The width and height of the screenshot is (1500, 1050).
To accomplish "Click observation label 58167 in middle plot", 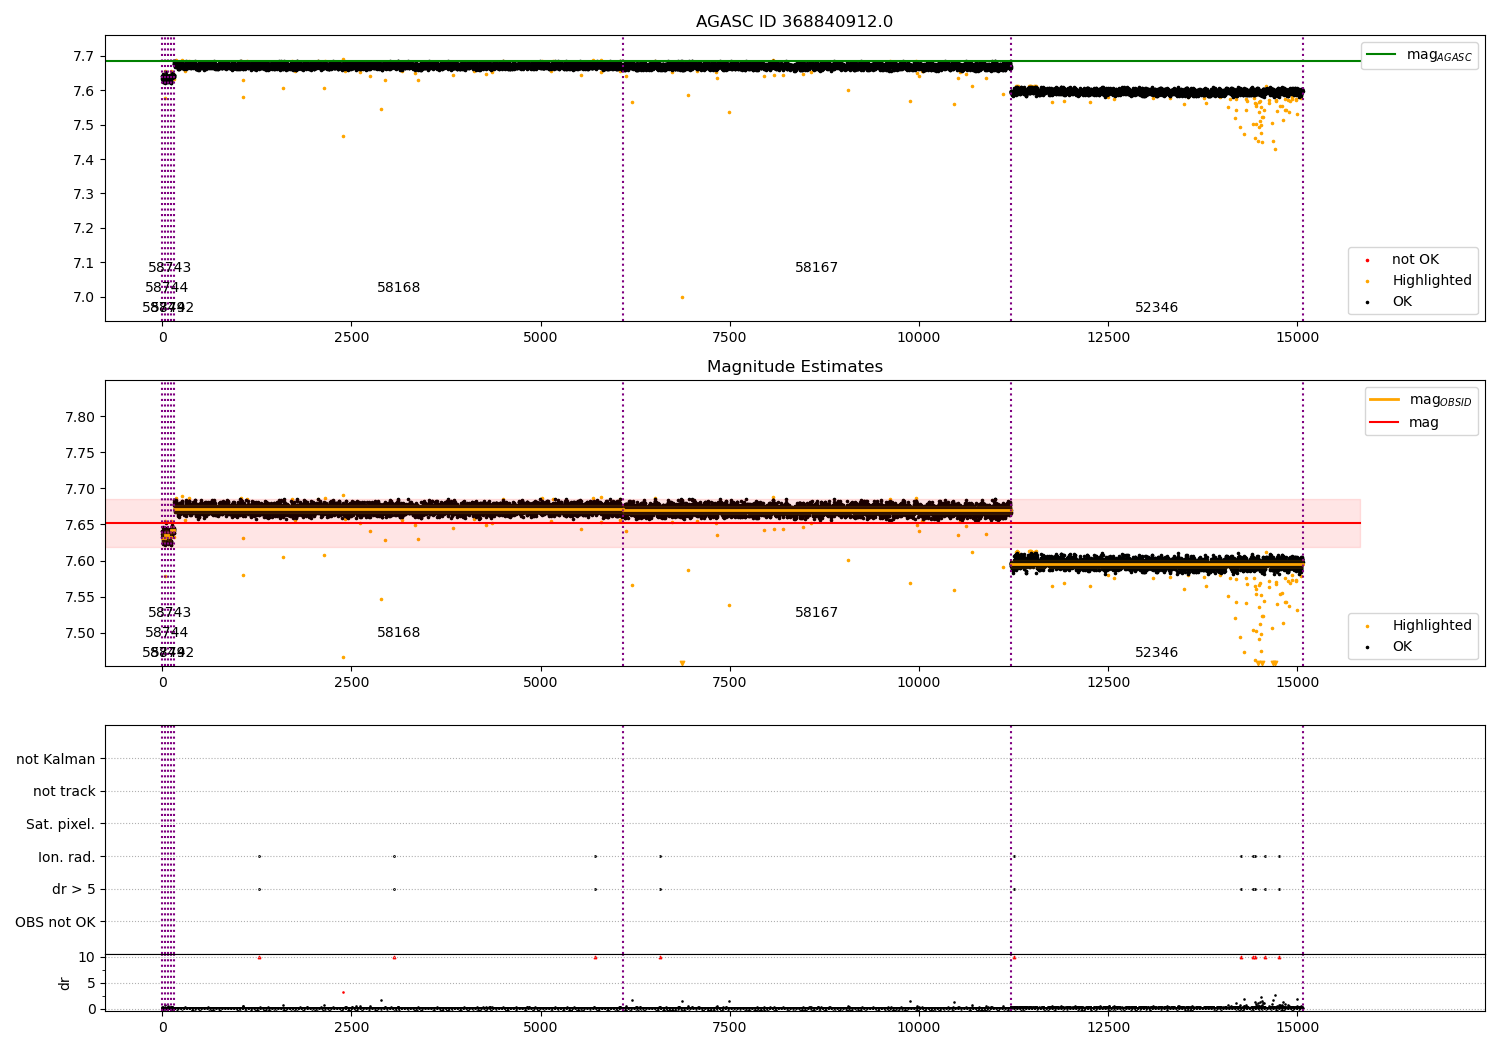I will [816, 613].
